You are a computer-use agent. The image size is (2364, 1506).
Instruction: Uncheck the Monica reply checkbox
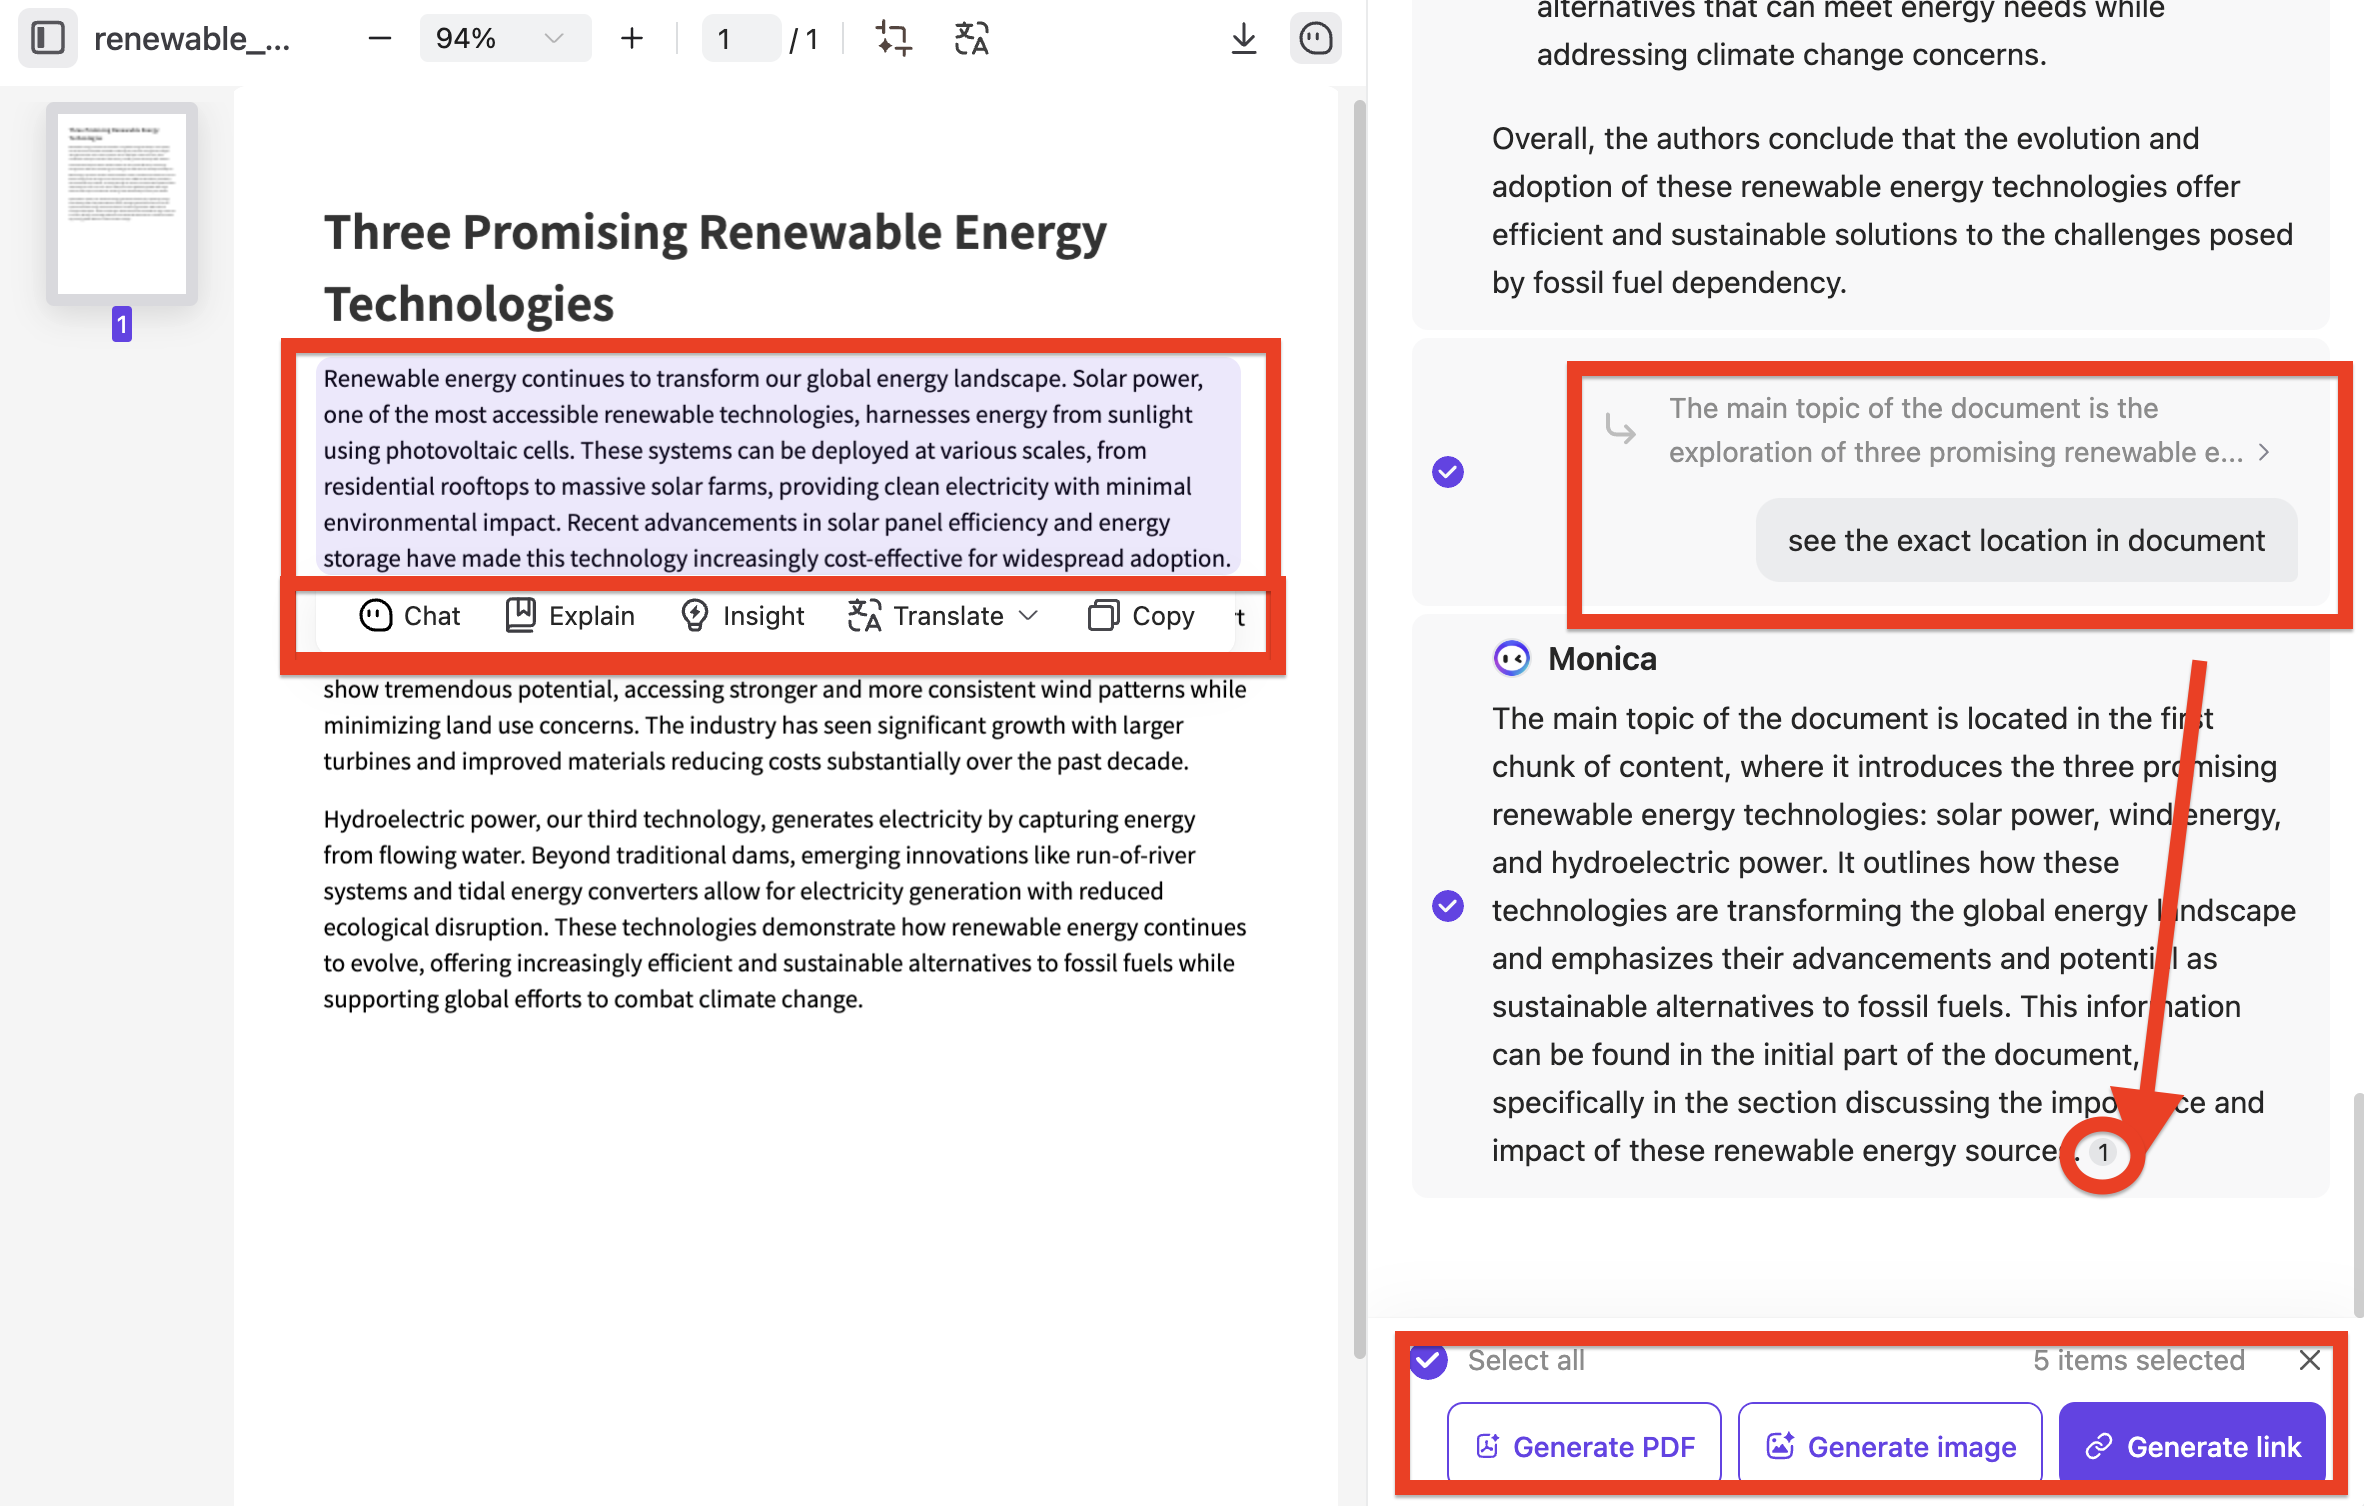coord(1447,906)
